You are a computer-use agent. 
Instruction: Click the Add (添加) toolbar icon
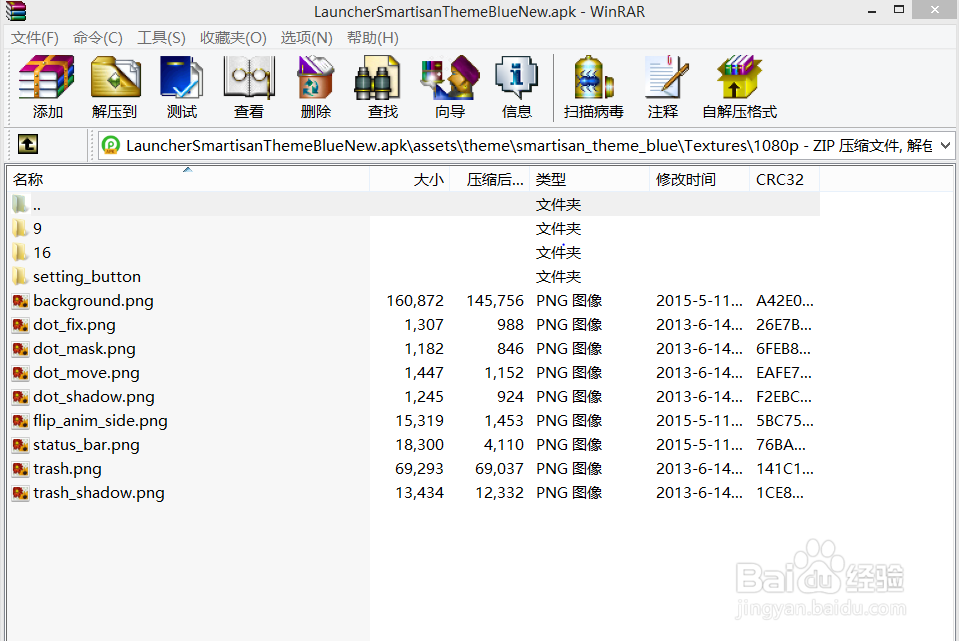47,77
